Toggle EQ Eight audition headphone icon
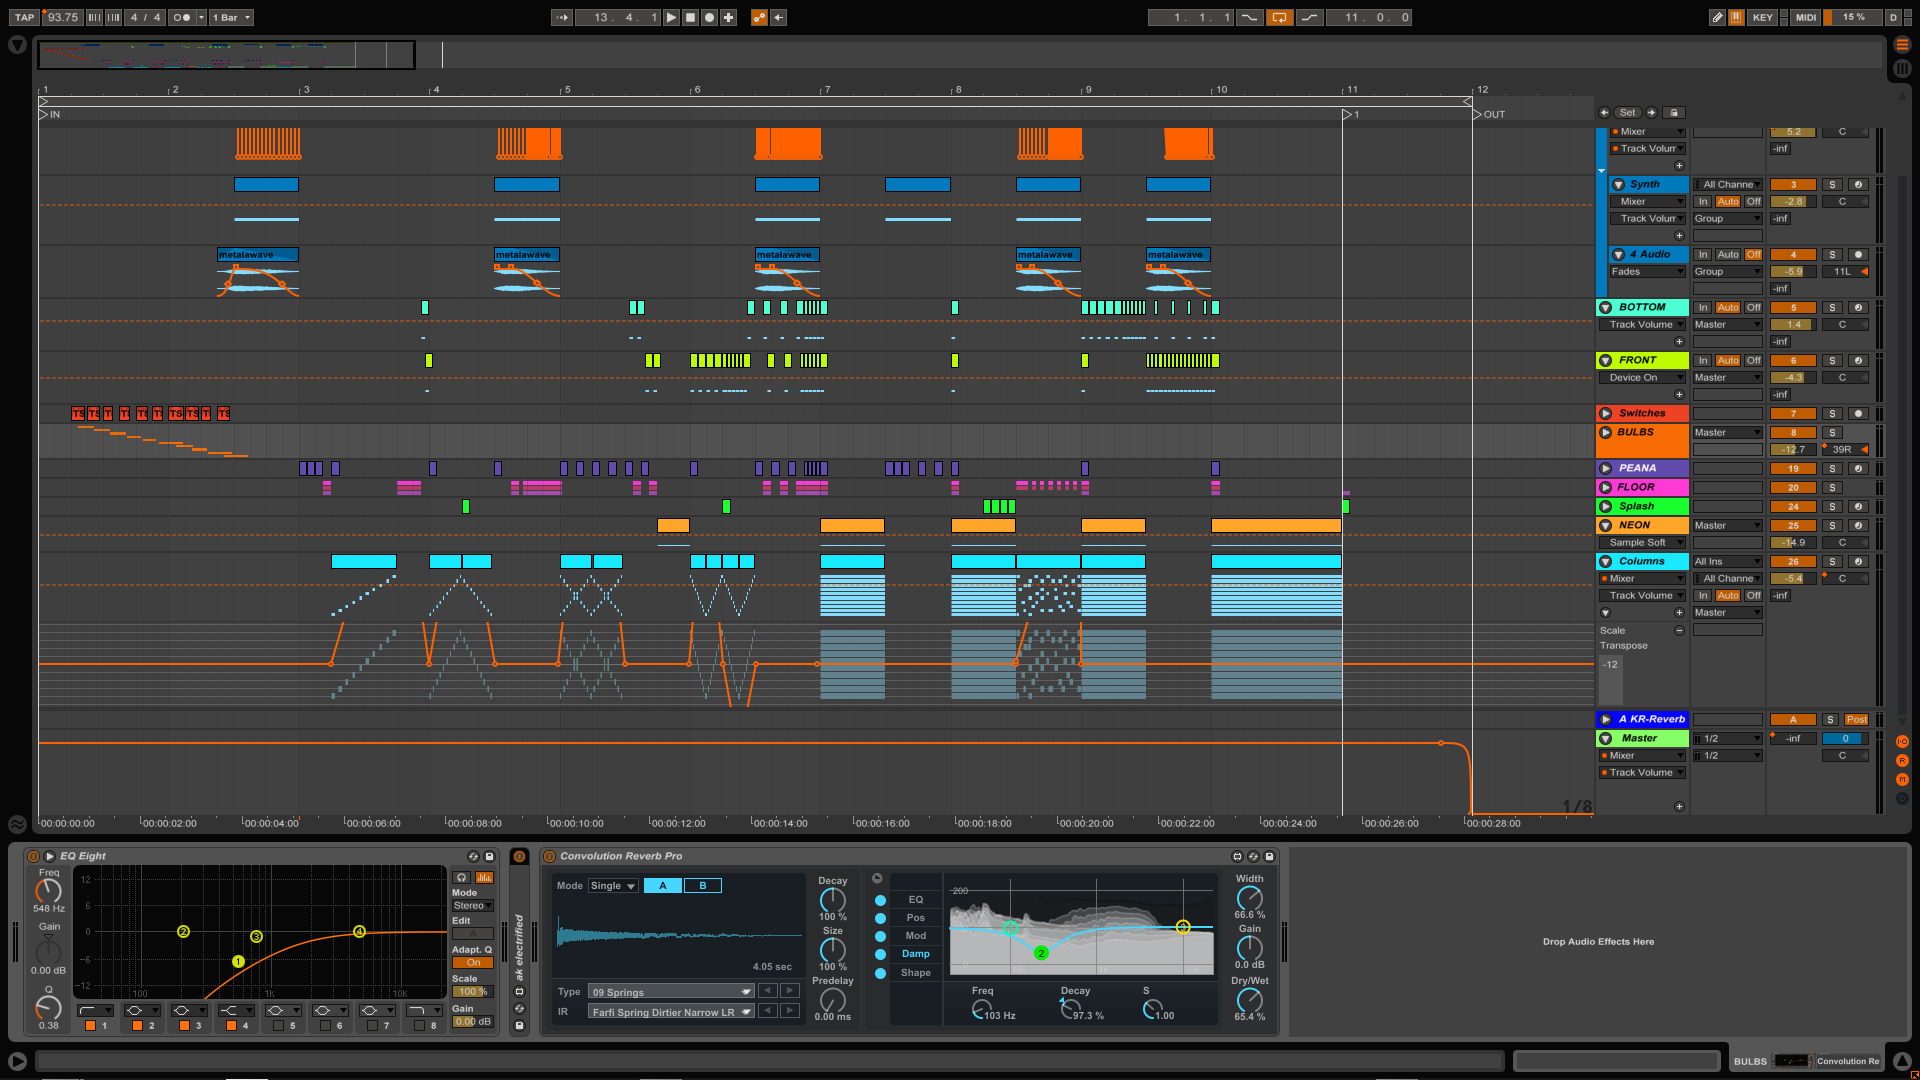 (x=462, y=877)
